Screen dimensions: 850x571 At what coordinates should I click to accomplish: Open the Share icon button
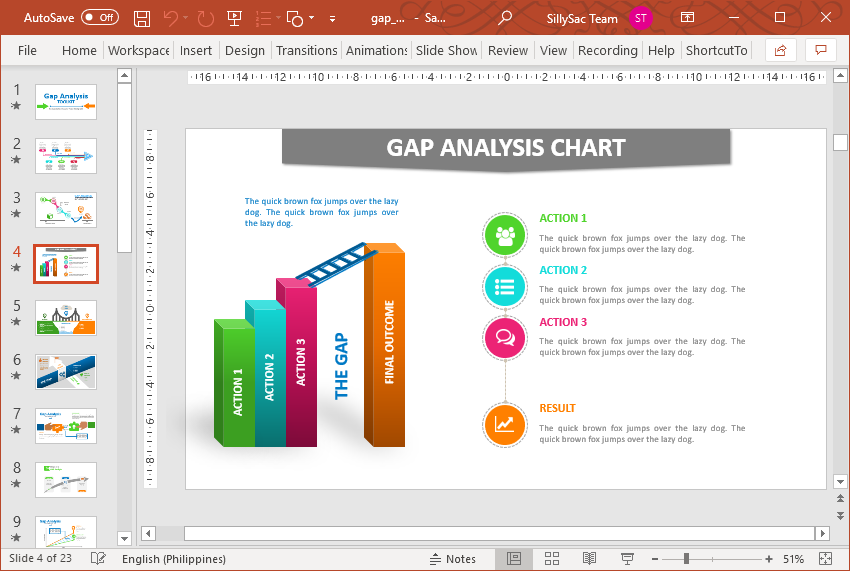(780, 50)
